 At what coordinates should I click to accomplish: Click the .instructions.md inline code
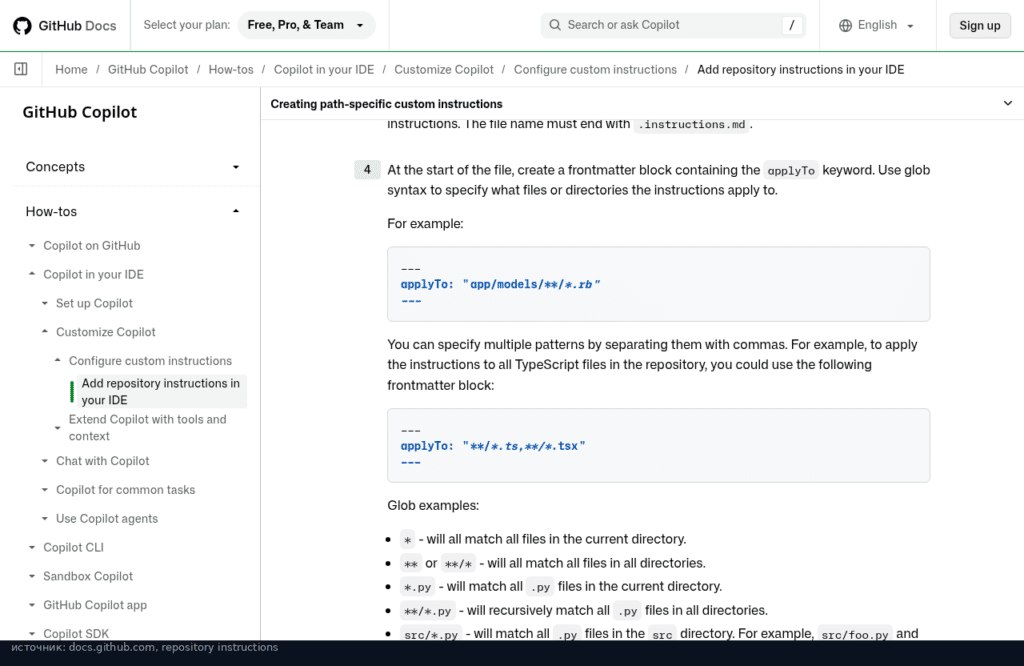[x=692, y=124]
